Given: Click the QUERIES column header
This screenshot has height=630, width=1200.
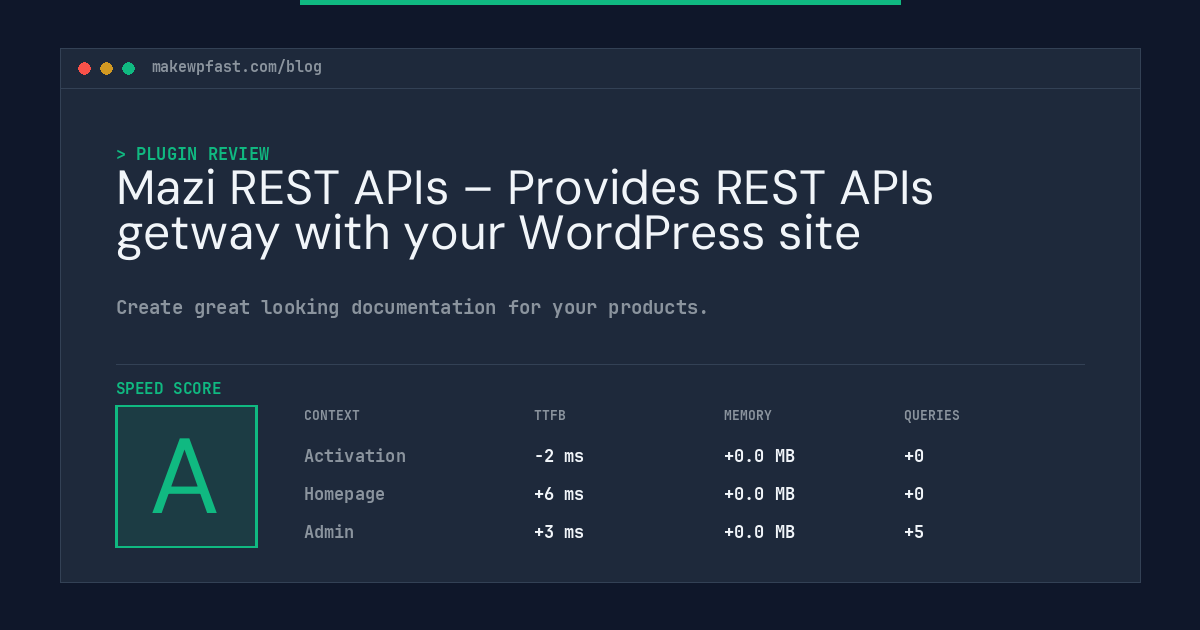Looking at the screenshot, I should pyautogui.click(x=932, y=416).
